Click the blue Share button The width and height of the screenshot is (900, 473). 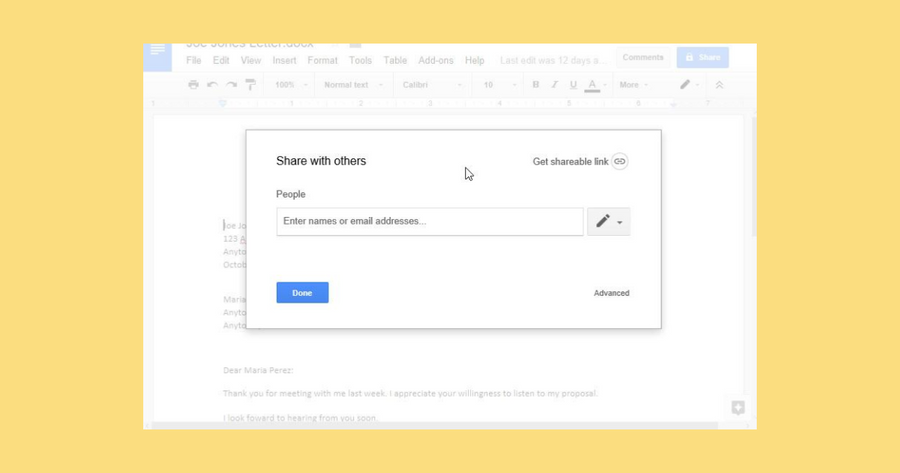point(703,57)
